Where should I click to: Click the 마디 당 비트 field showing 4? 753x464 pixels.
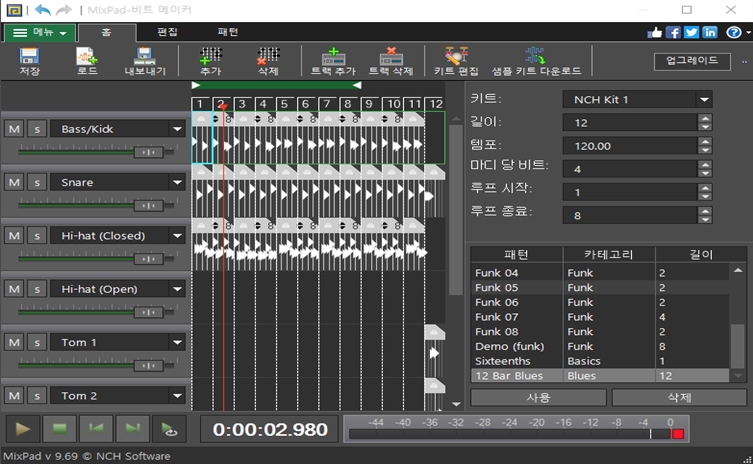point(630,169)
